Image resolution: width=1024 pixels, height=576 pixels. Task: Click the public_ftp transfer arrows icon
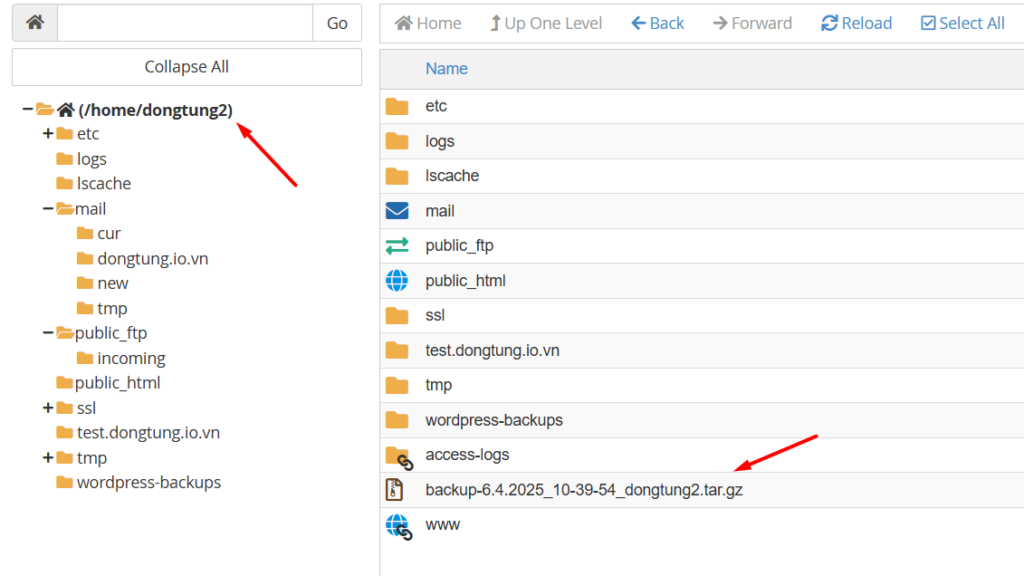[397, 246]
